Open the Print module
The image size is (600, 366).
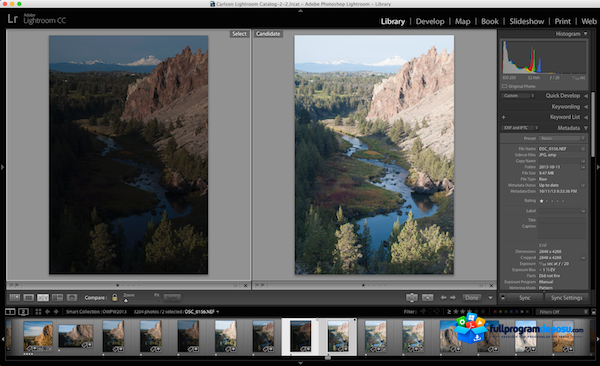click(x=562, y=21)
